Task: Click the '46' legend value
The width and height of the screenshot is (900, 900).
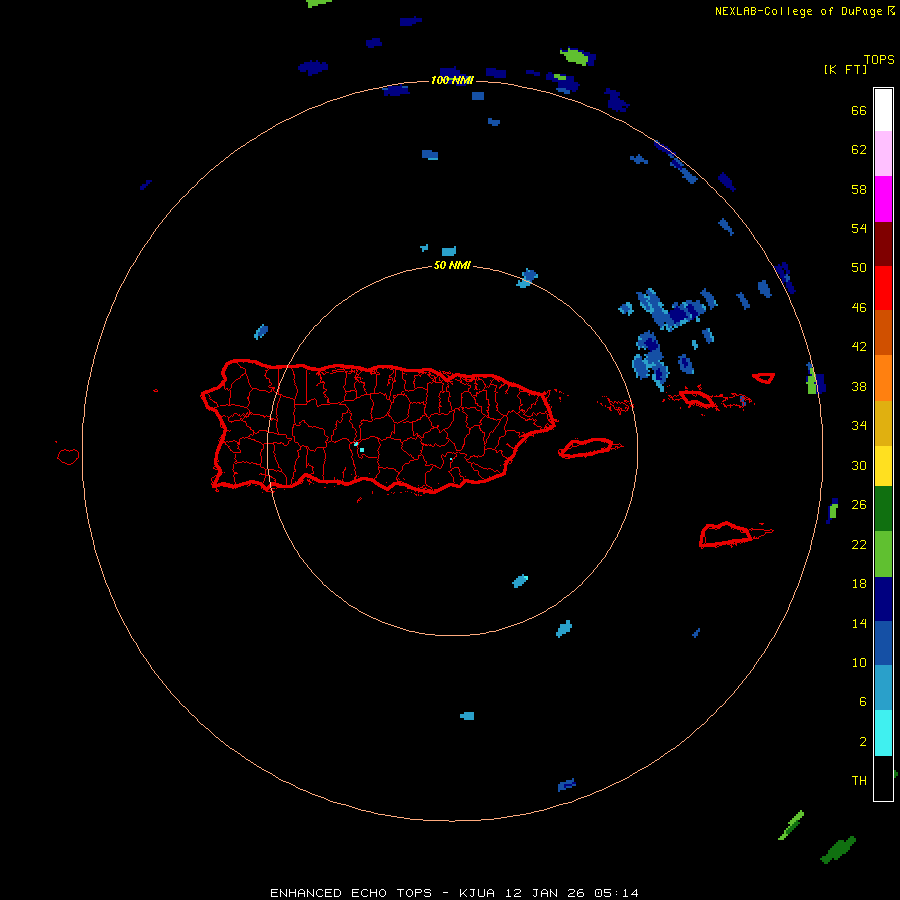Action: [859, 308]
